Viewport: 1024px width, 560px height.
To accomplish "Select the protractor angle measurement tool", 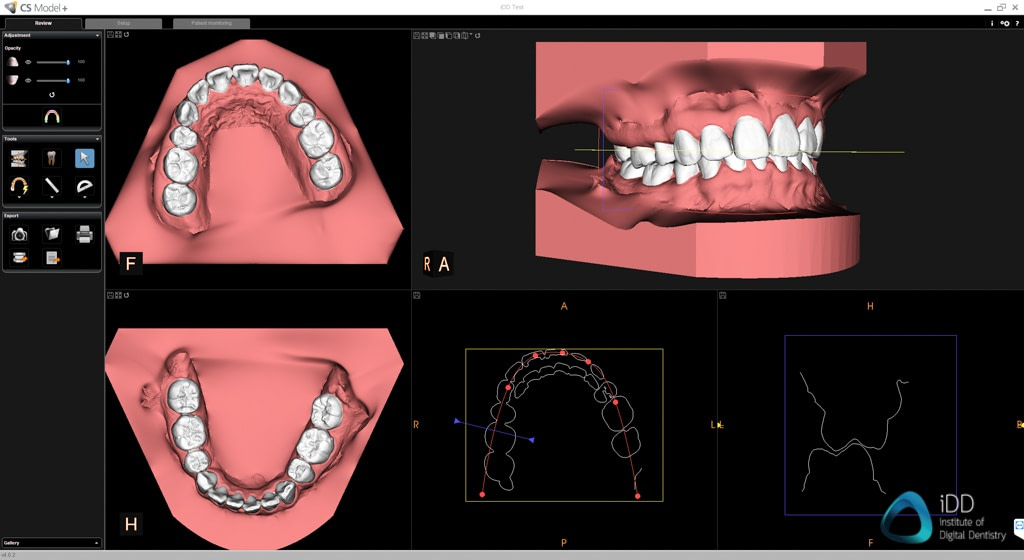I will click(84, 186).
